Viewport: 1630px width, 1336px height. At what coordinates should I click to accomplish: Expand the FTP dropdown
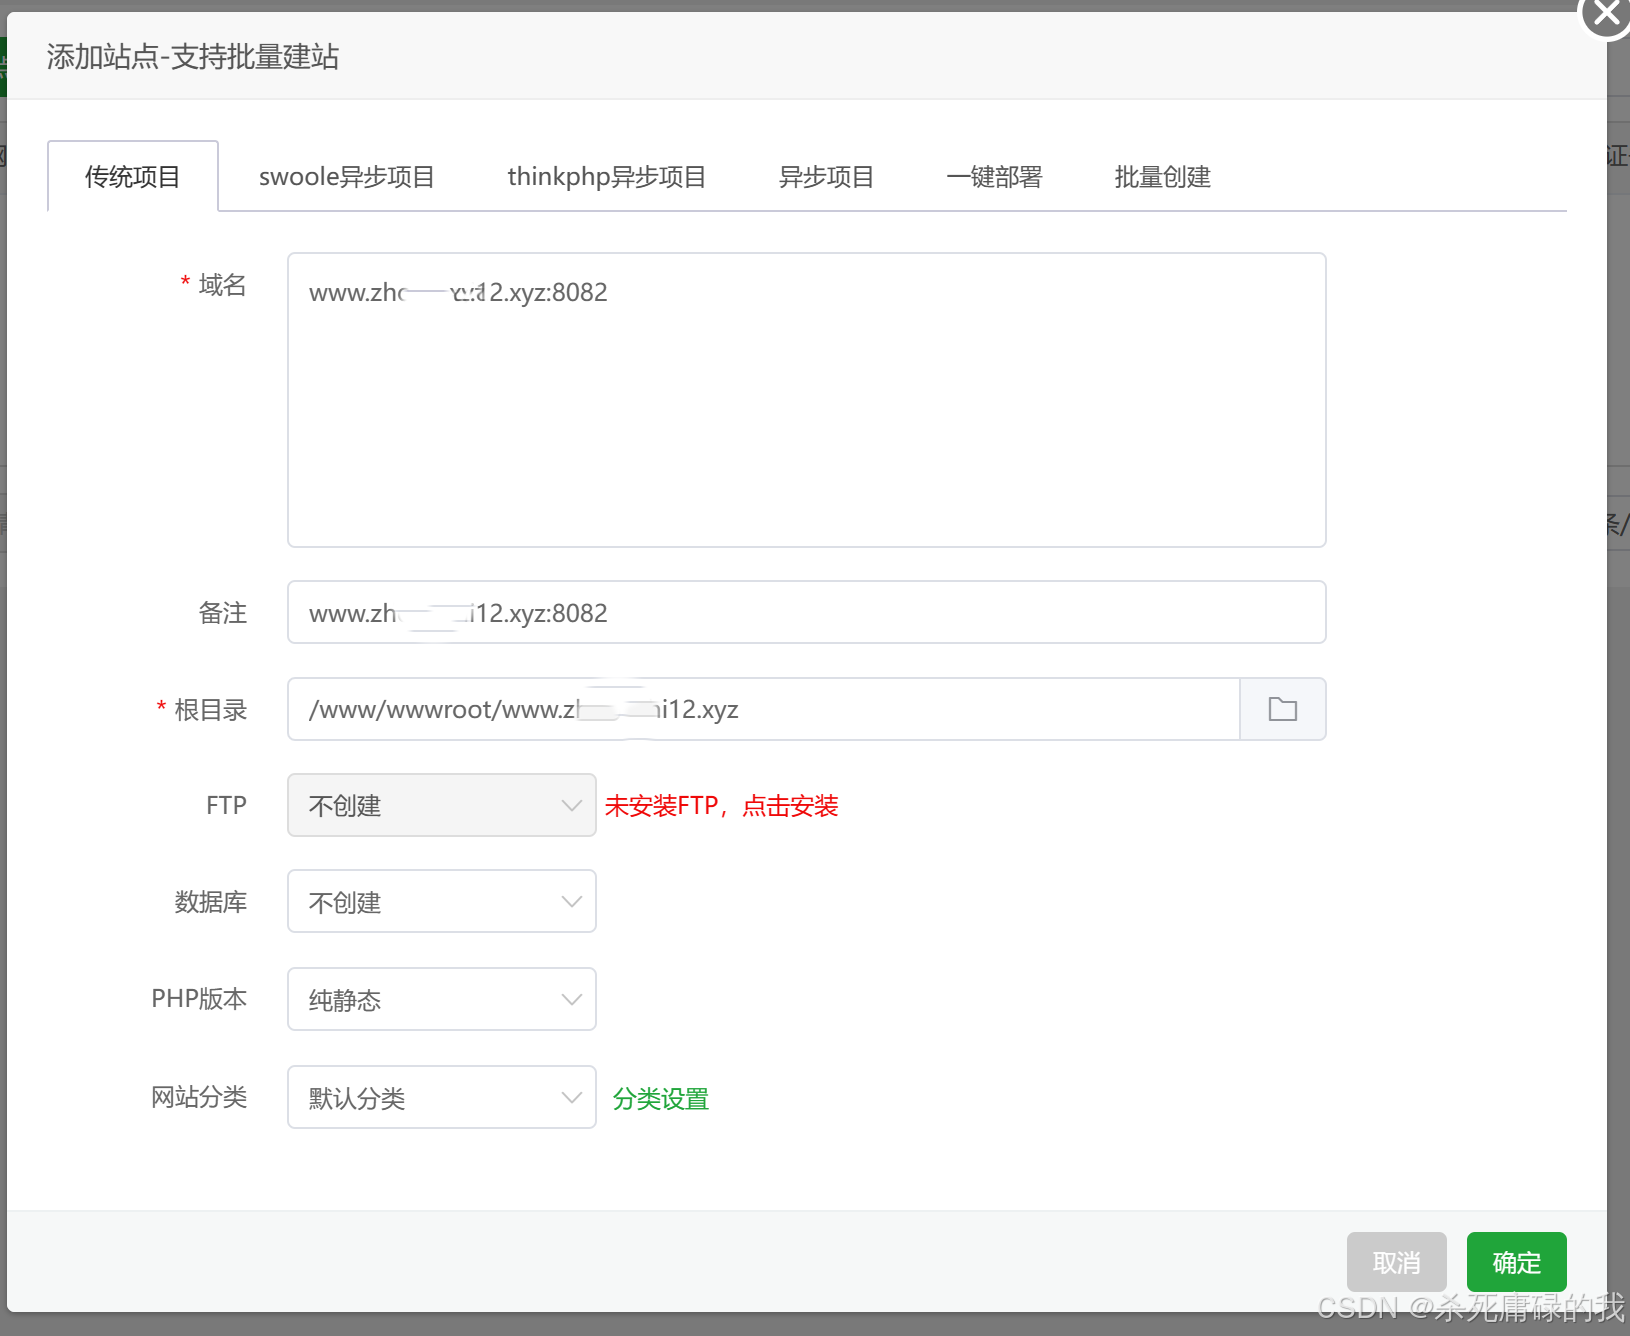[x=441, y=805]
